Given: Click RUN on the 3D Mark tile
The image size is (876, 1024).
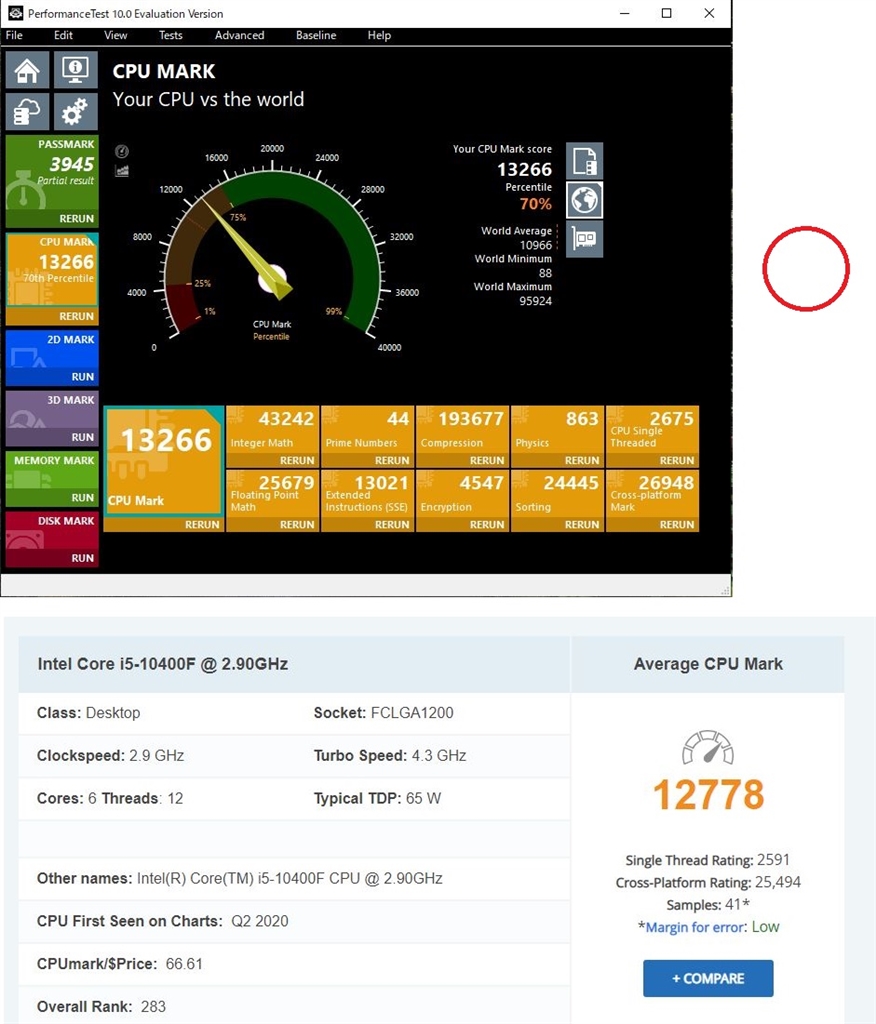Looking at the screenshot, I should (83, 437).
